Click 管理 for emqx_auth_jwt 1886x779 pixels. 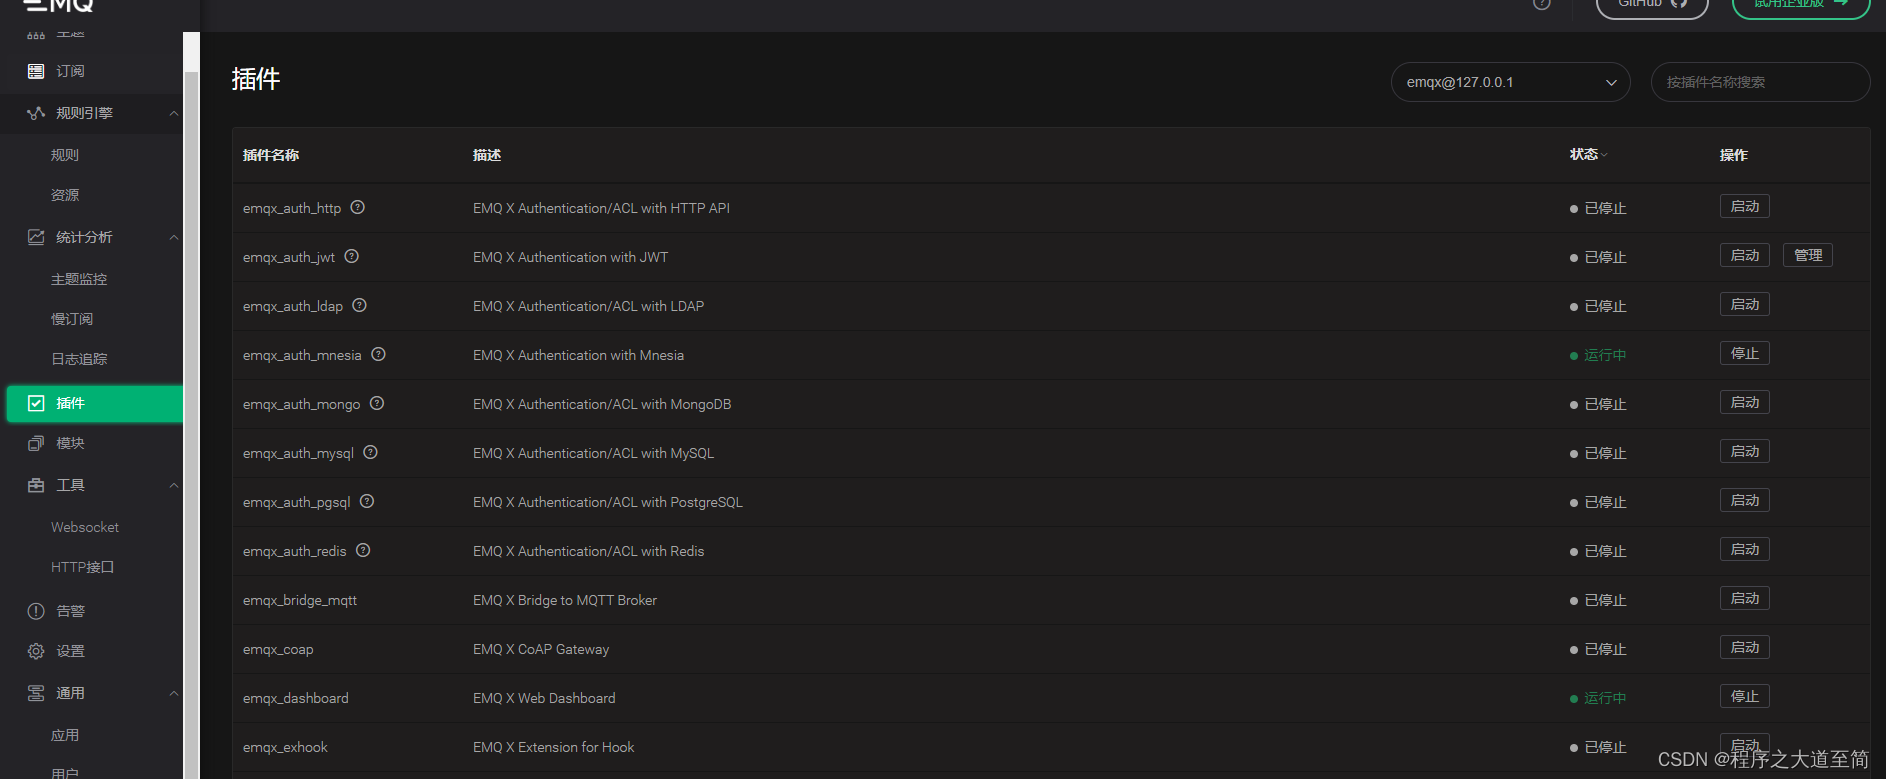(x=1808, y=255)
